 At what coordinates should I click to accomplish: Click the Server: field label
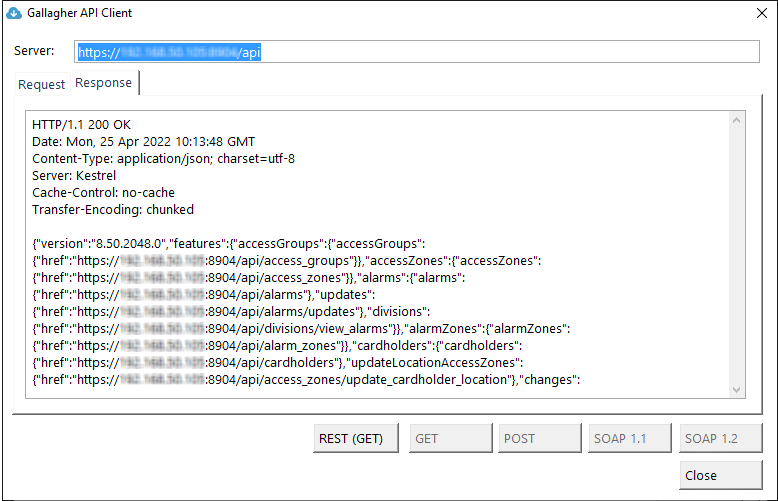(34, 51)
